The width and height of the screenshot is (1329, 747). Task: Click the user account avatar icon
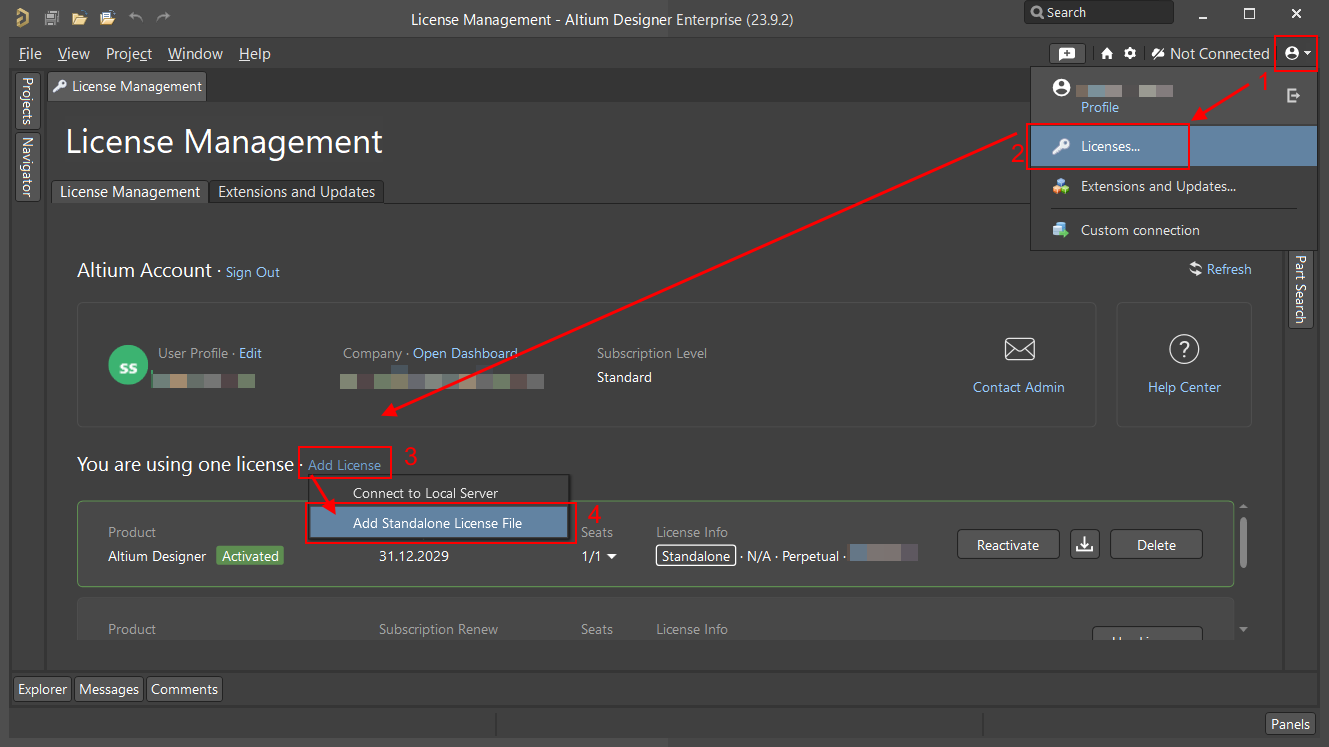click(x=1289, y=53)
